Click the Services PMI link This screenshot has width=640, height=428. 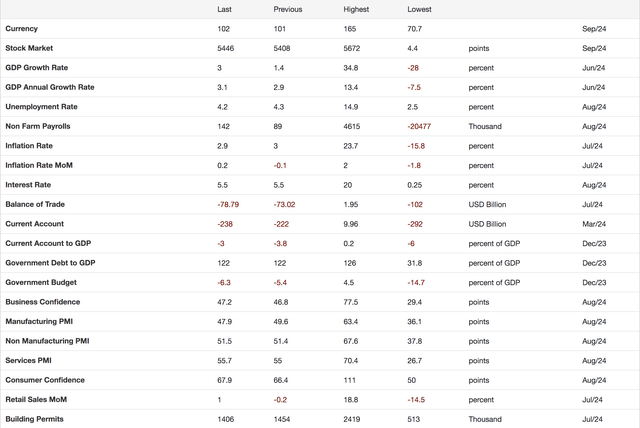(28, 361)
